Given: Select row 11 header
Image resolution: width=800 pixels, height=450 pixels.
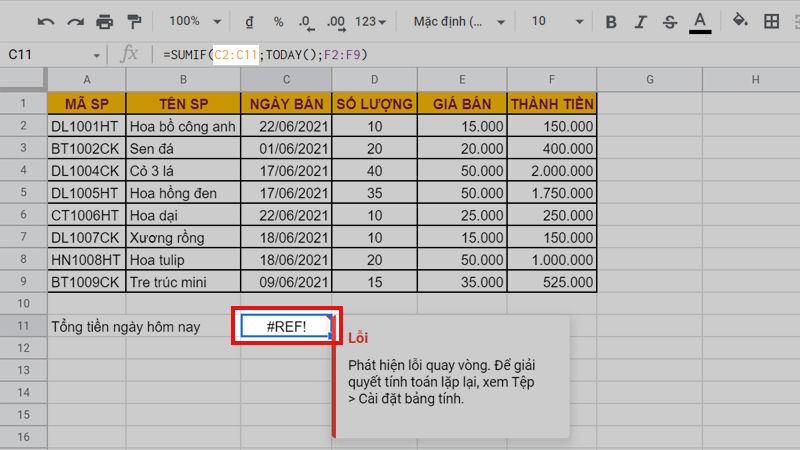Looking at the screenshot, I should [x=23, y=326].
